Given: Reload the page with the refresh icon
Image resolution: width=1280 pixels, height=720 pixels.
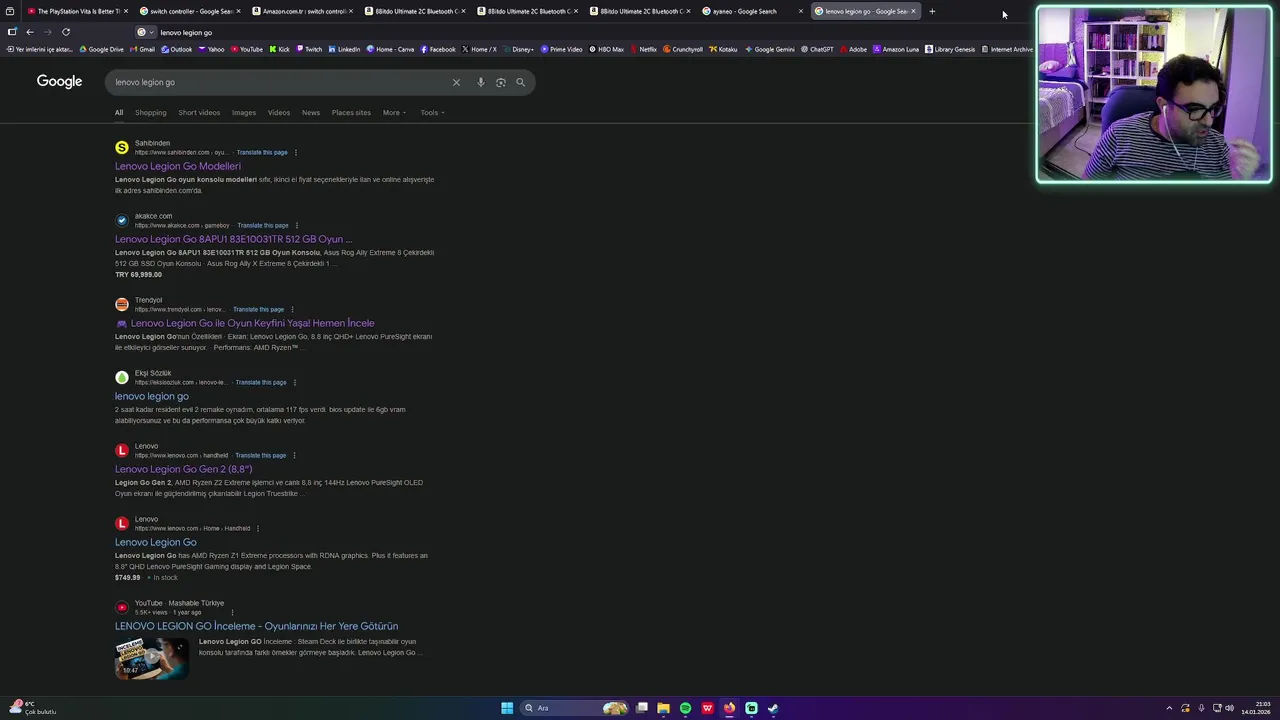Looking at the screenshot, I should (66, 32).
